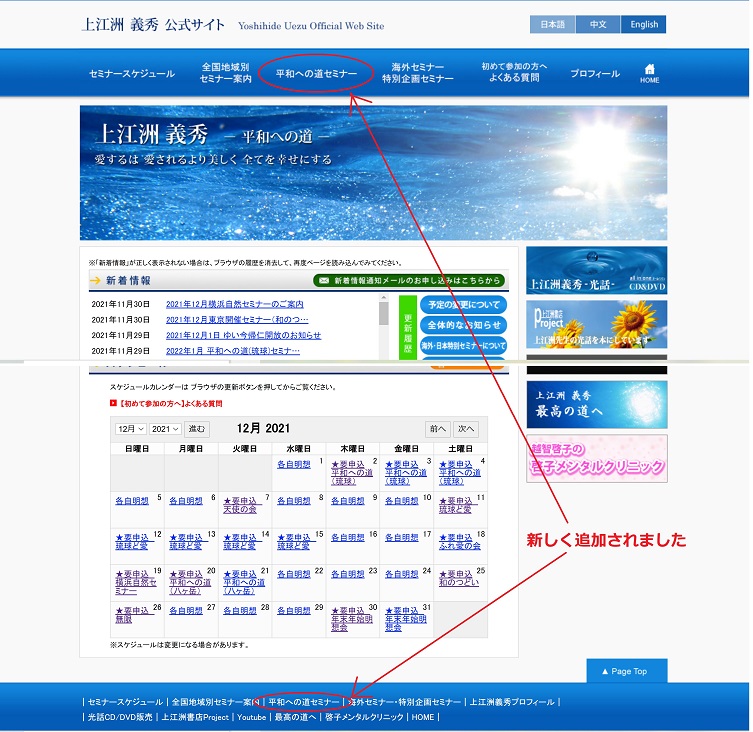Viewport: 753px width, 732px height.
Task: Open news link 2022年1月 平和への道(琉球)セミナー
Action: [x=233, y=351]
